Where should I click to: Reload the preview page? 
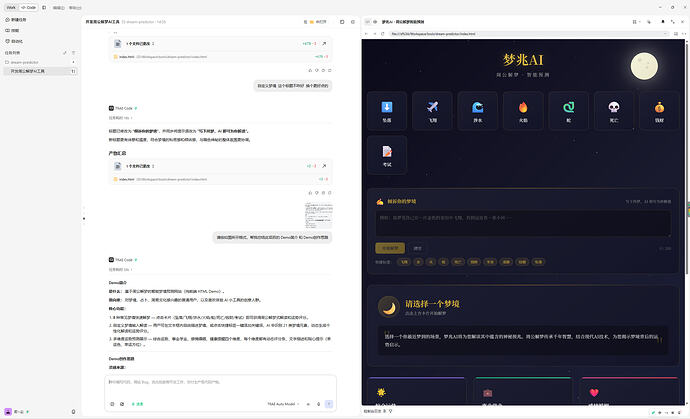coord(382,34)
